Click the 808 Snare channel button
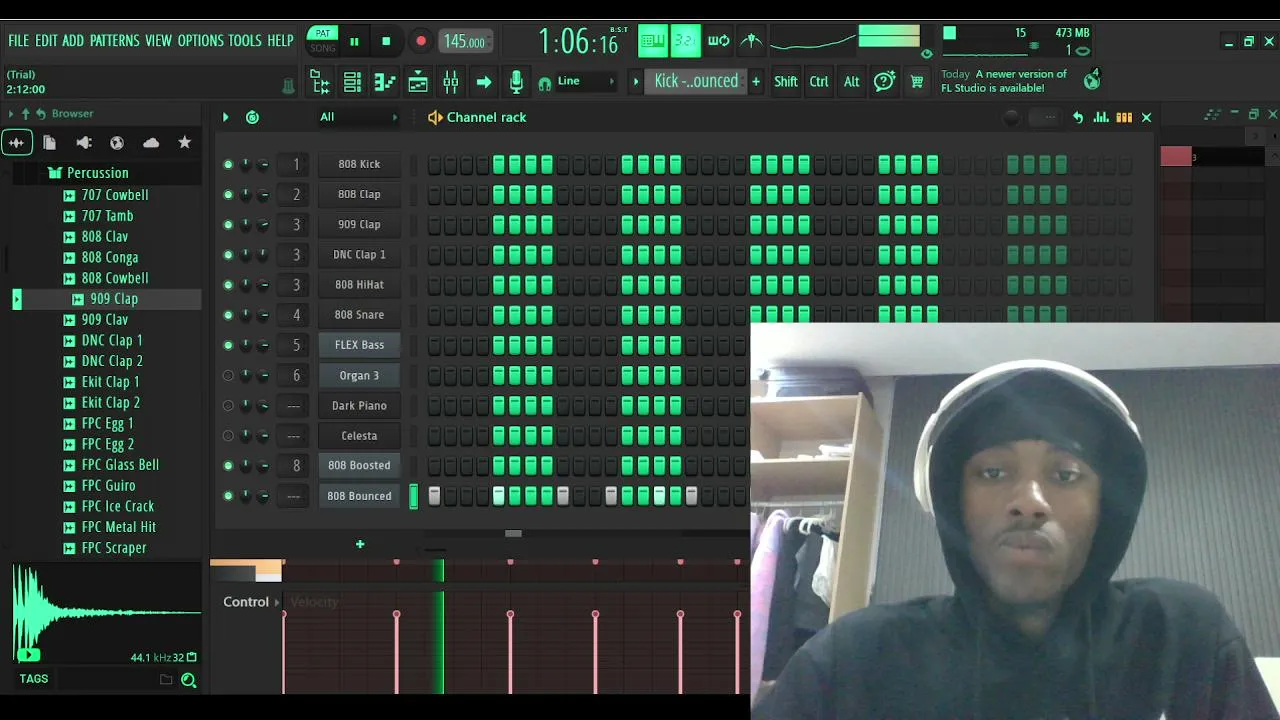Viewport: 1280px width, 720px height. (359, 315)
